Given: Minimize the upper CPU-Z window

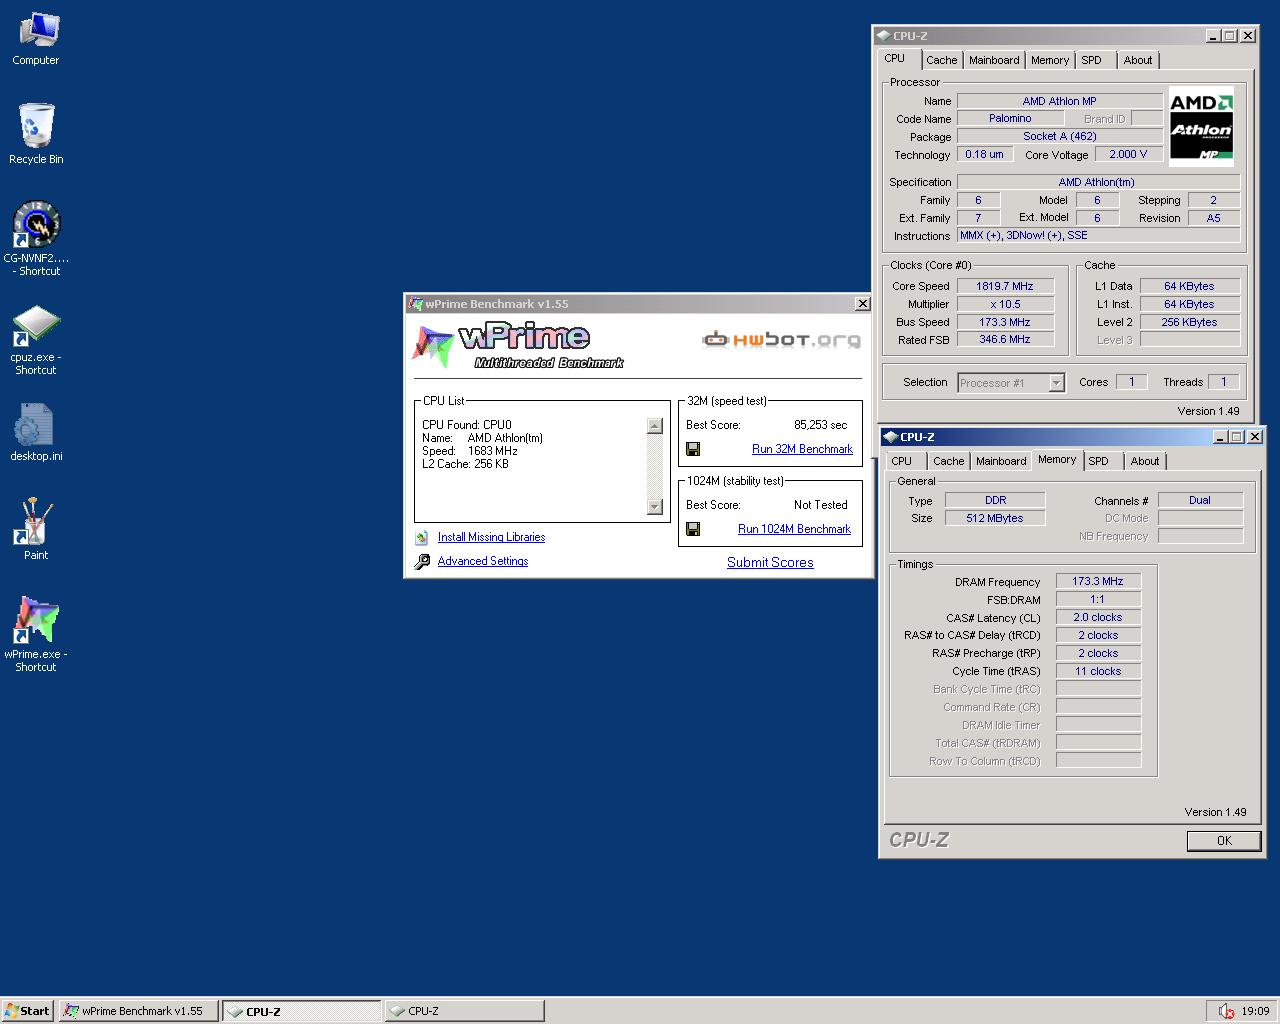Looking at the screenshot, I should tap(1214, 36).
